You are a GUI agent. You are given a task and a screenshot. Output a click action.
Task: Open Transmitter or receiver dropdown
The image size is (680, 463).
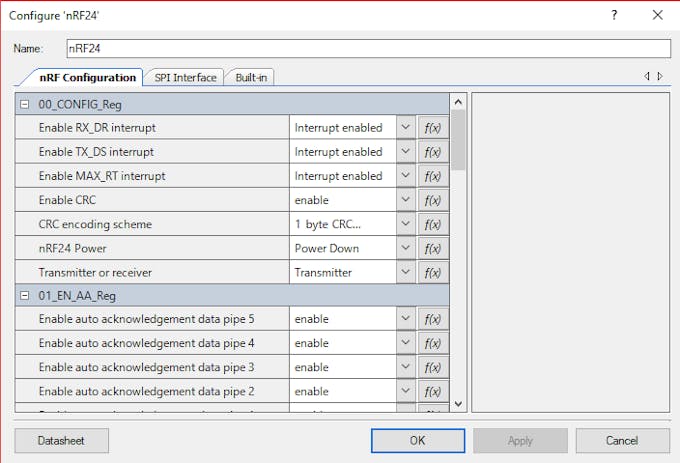point(405,273)
